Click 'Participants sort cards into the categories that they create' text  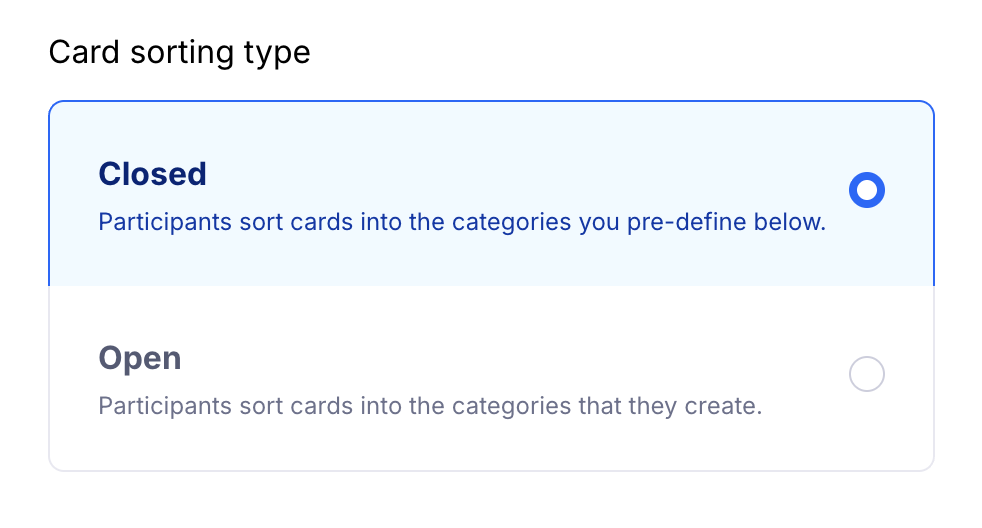coord(430,407)
